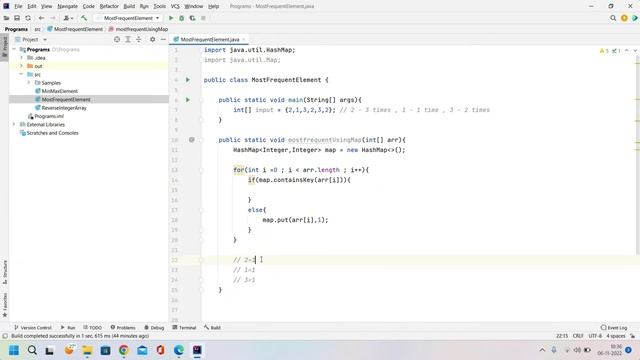The height and width of the screenshot is (360, 640).
Task: Click CRLF line separator in status bar
Action: [x=578, y=336]
